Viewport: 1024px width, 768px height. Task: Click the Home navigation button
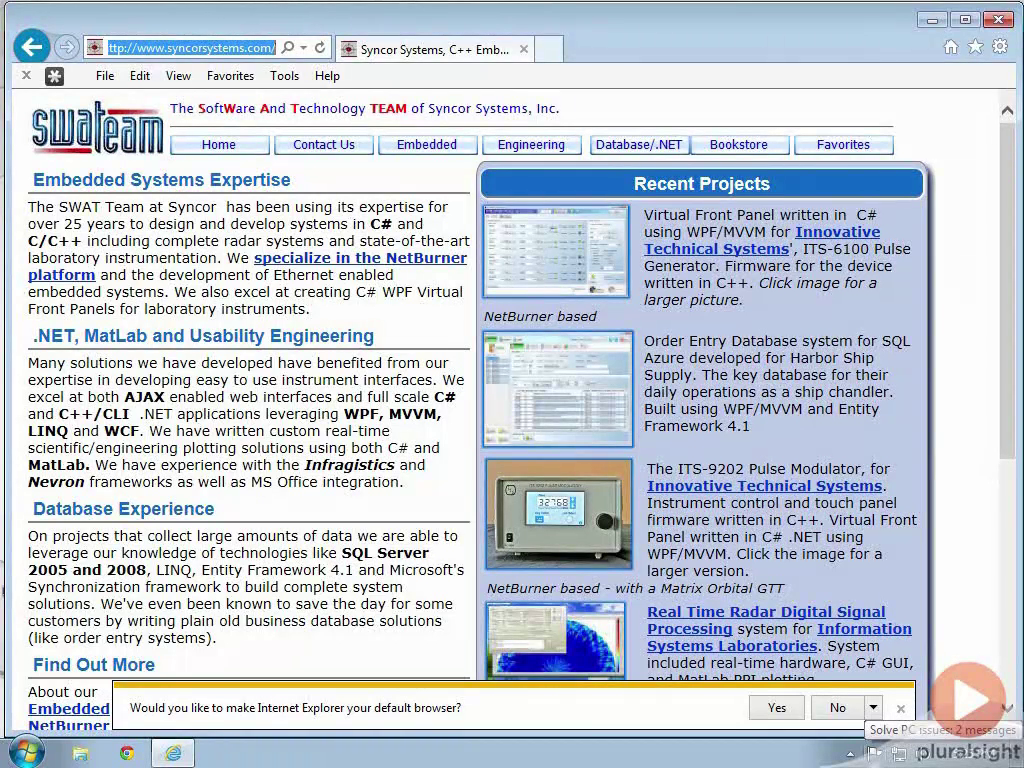point(219,144)
